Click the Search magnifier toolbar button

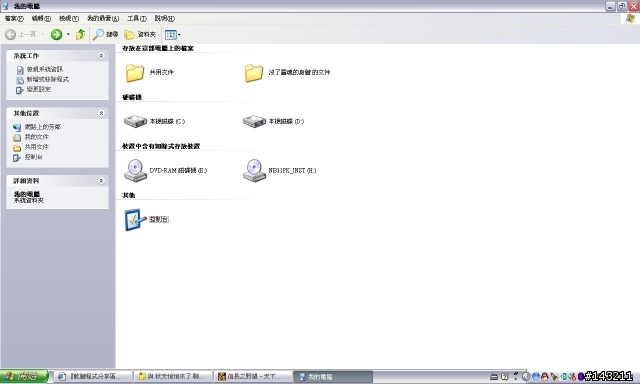tap(105, 35)
